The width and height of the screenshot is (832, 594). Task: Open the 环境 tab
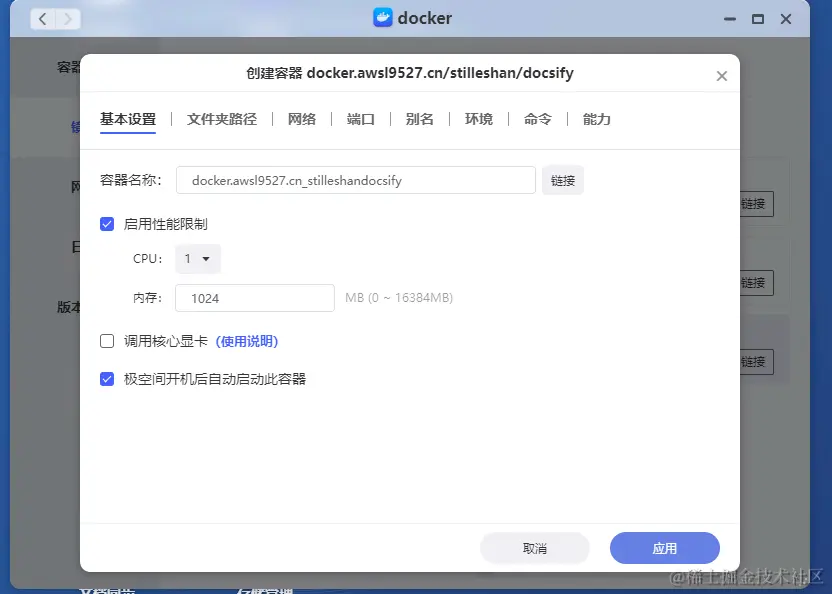point(479,119)
